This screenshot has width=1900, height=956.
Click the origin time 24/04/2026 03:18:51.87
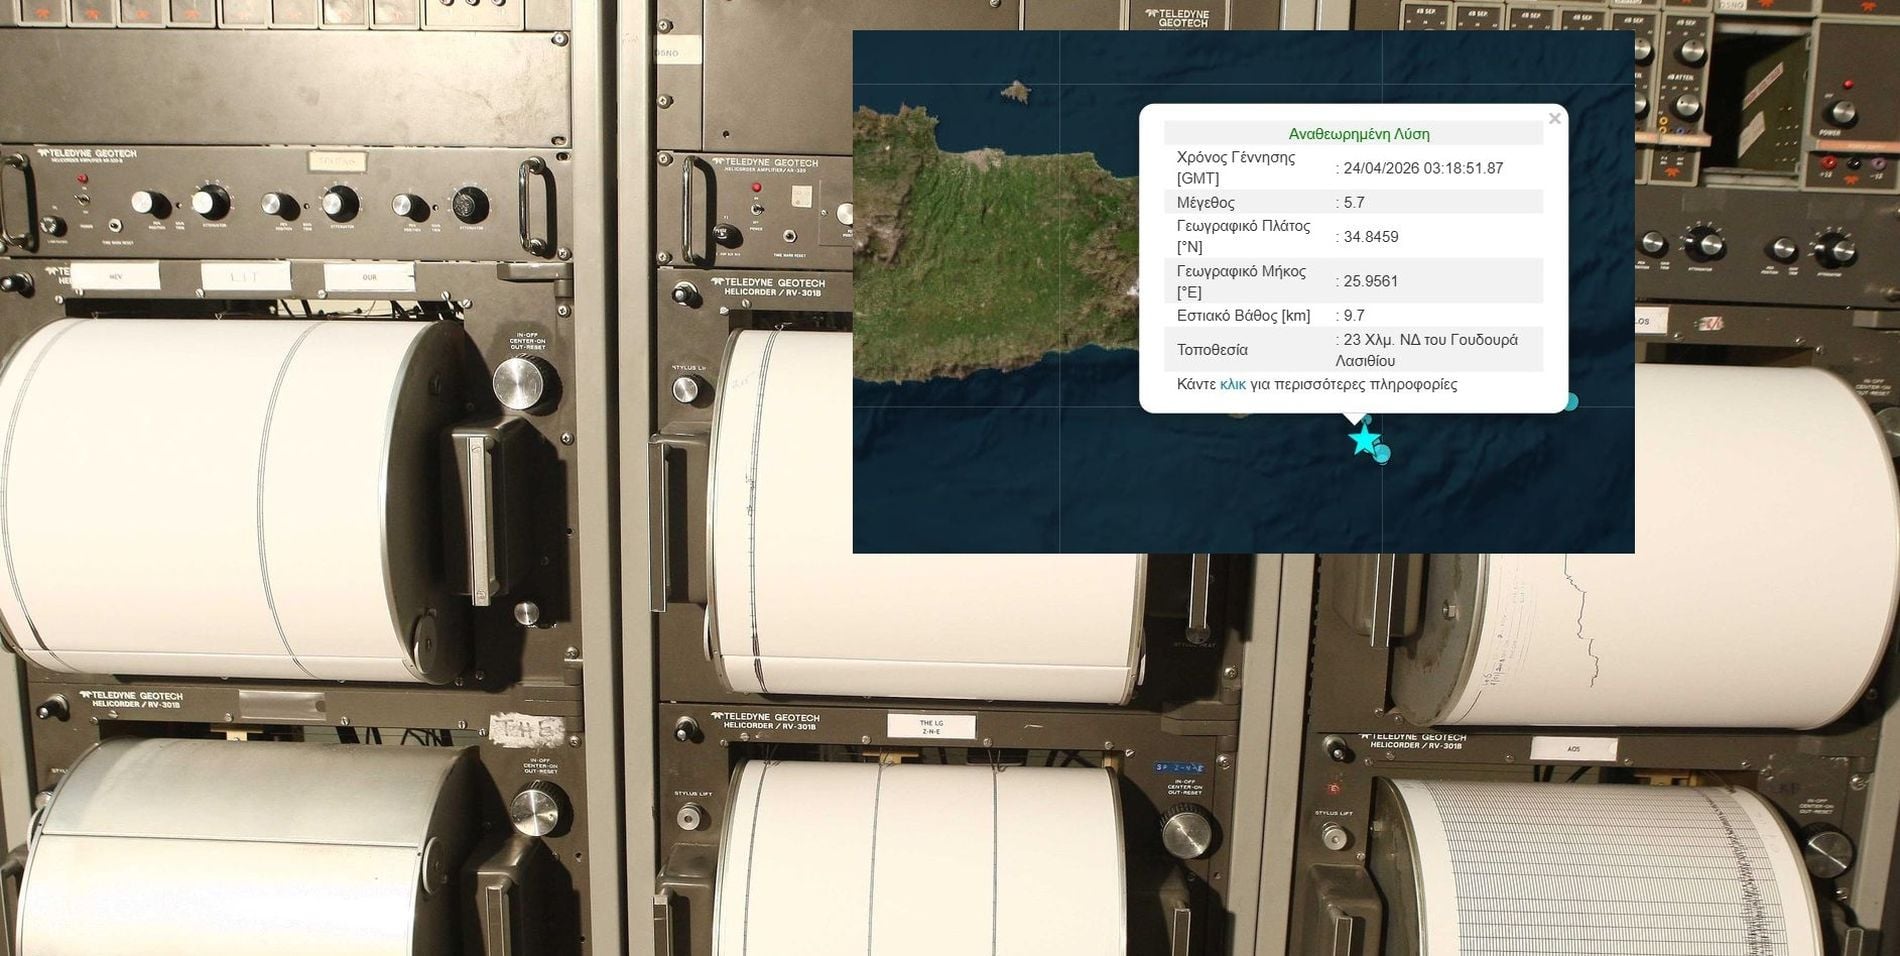pos(1422,168)
